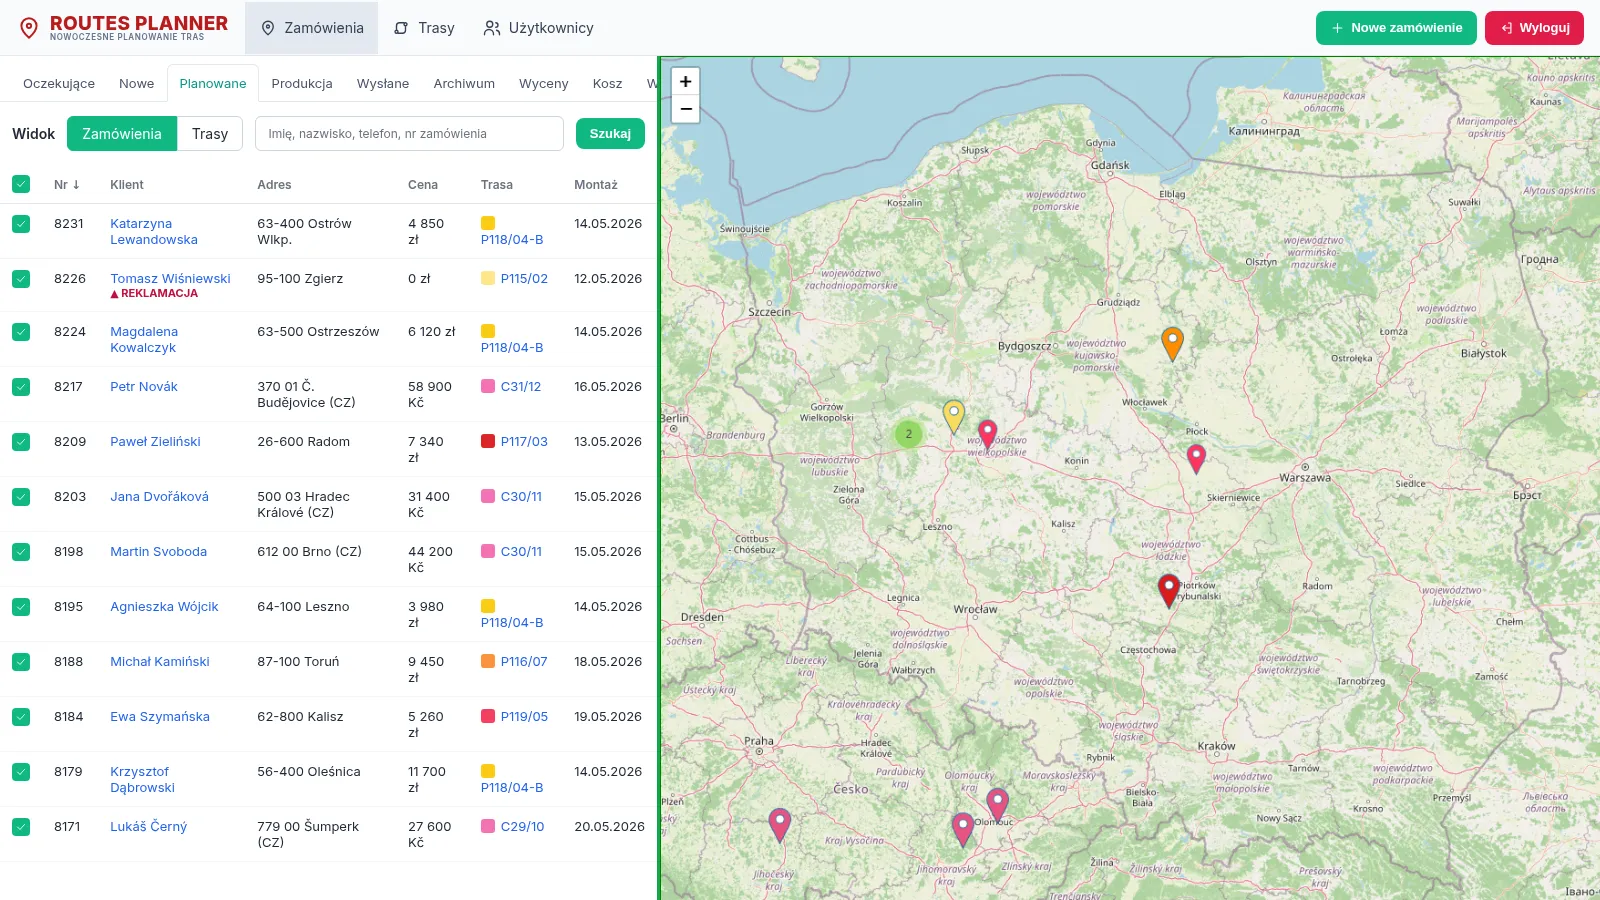Open client Petr Novák
The height and width of the screenshot is (900, 1600).
pyautogui.click(x=144, y=387)
